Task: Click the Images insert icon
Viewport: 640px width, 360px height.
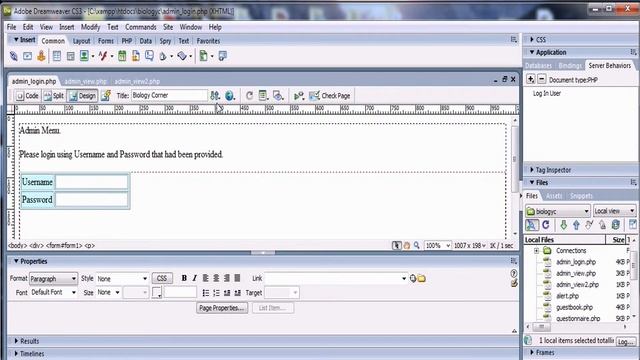Action: tap(84, 56)
